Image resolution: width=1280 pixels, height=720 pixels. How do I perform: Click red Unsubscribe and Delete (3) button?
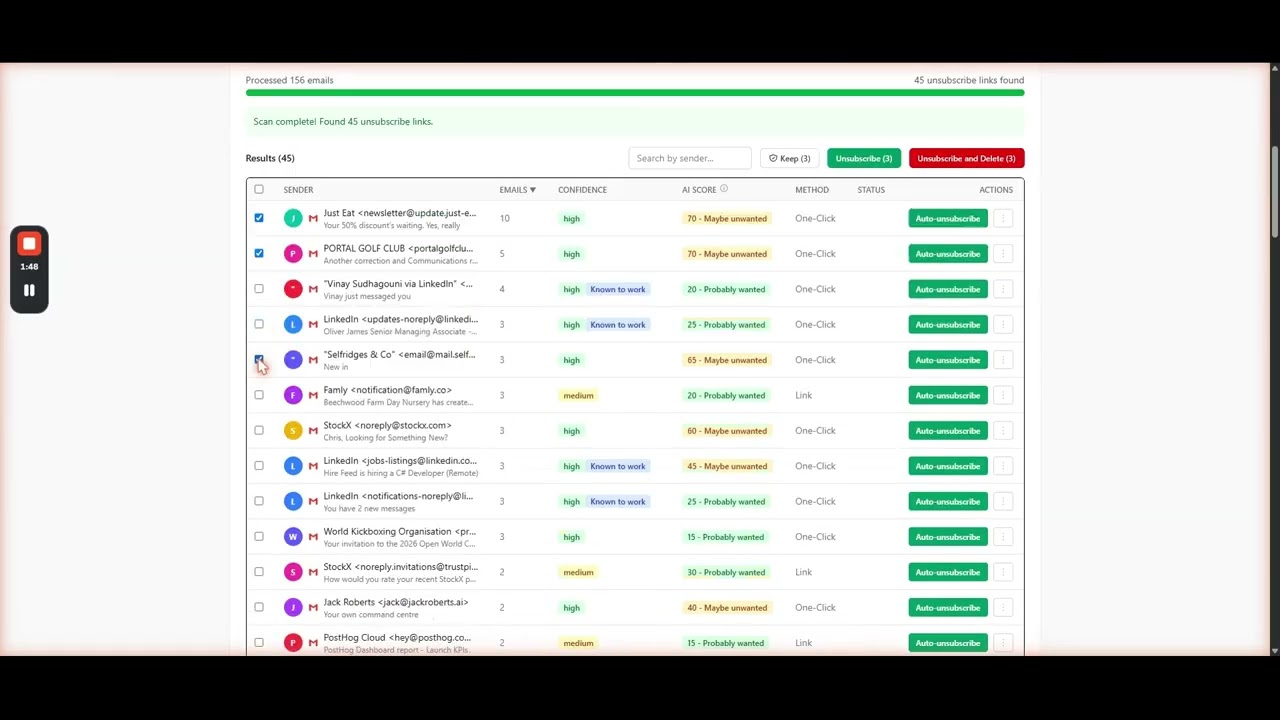[x=966, y=158]
